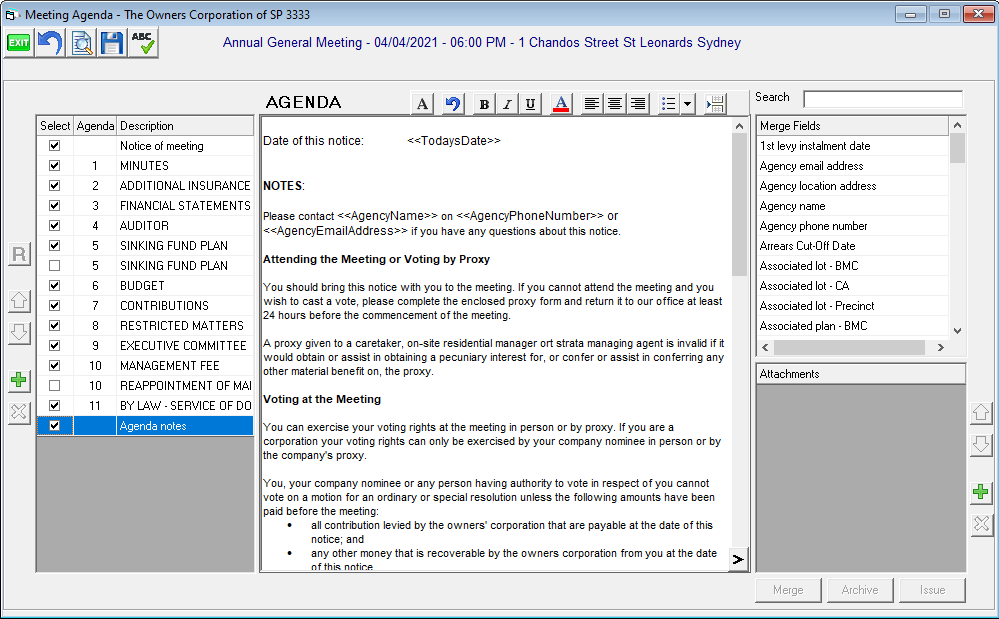Image resolution: width=999 pixels, height=619 pixels.
Task: Center align the agenda text
Action: click(x=615, y=104)
